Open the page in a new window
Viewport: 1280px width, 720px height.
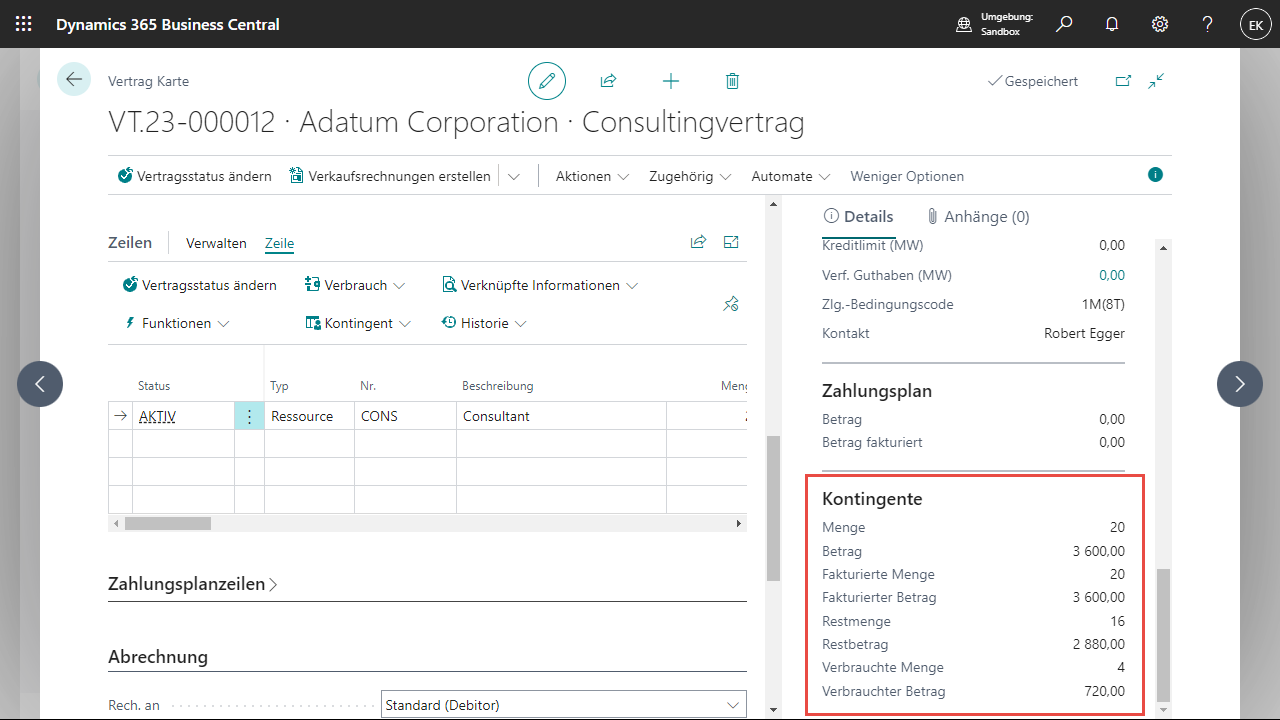coord(1123,81)
